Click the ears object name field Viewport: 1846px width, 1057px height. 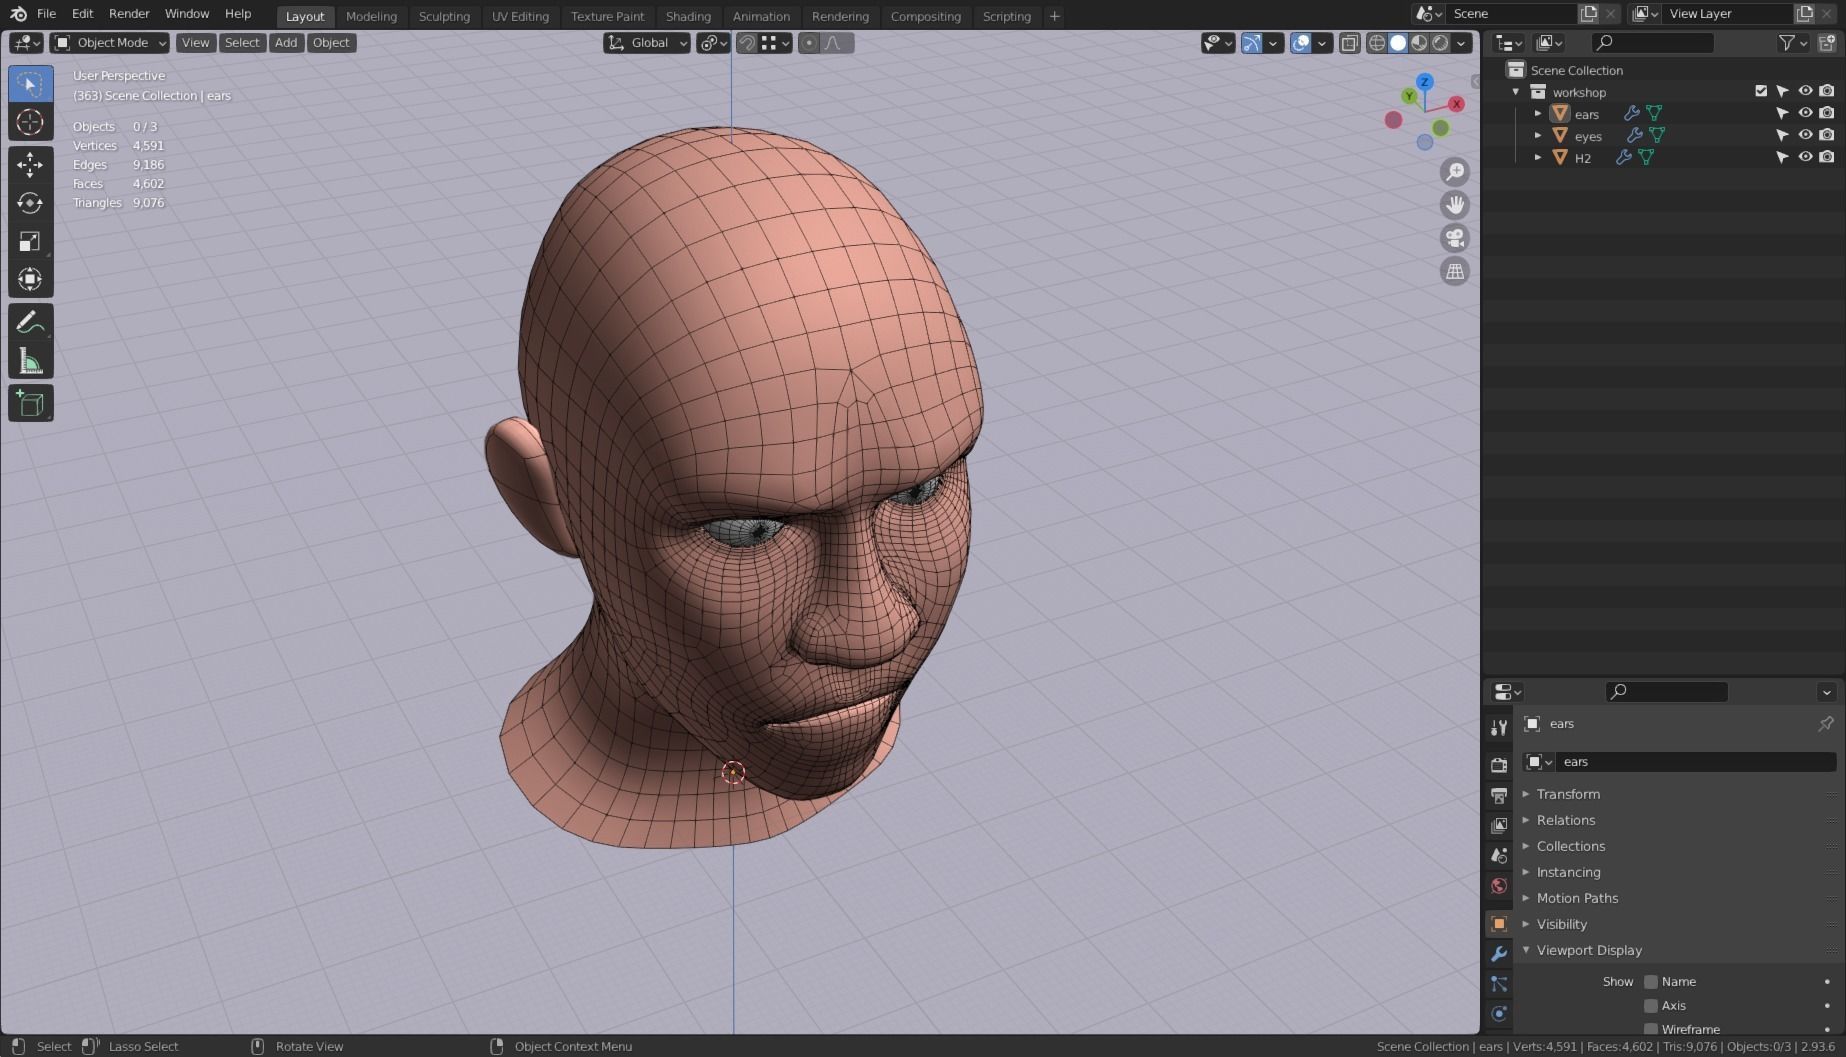[1696, 762]
